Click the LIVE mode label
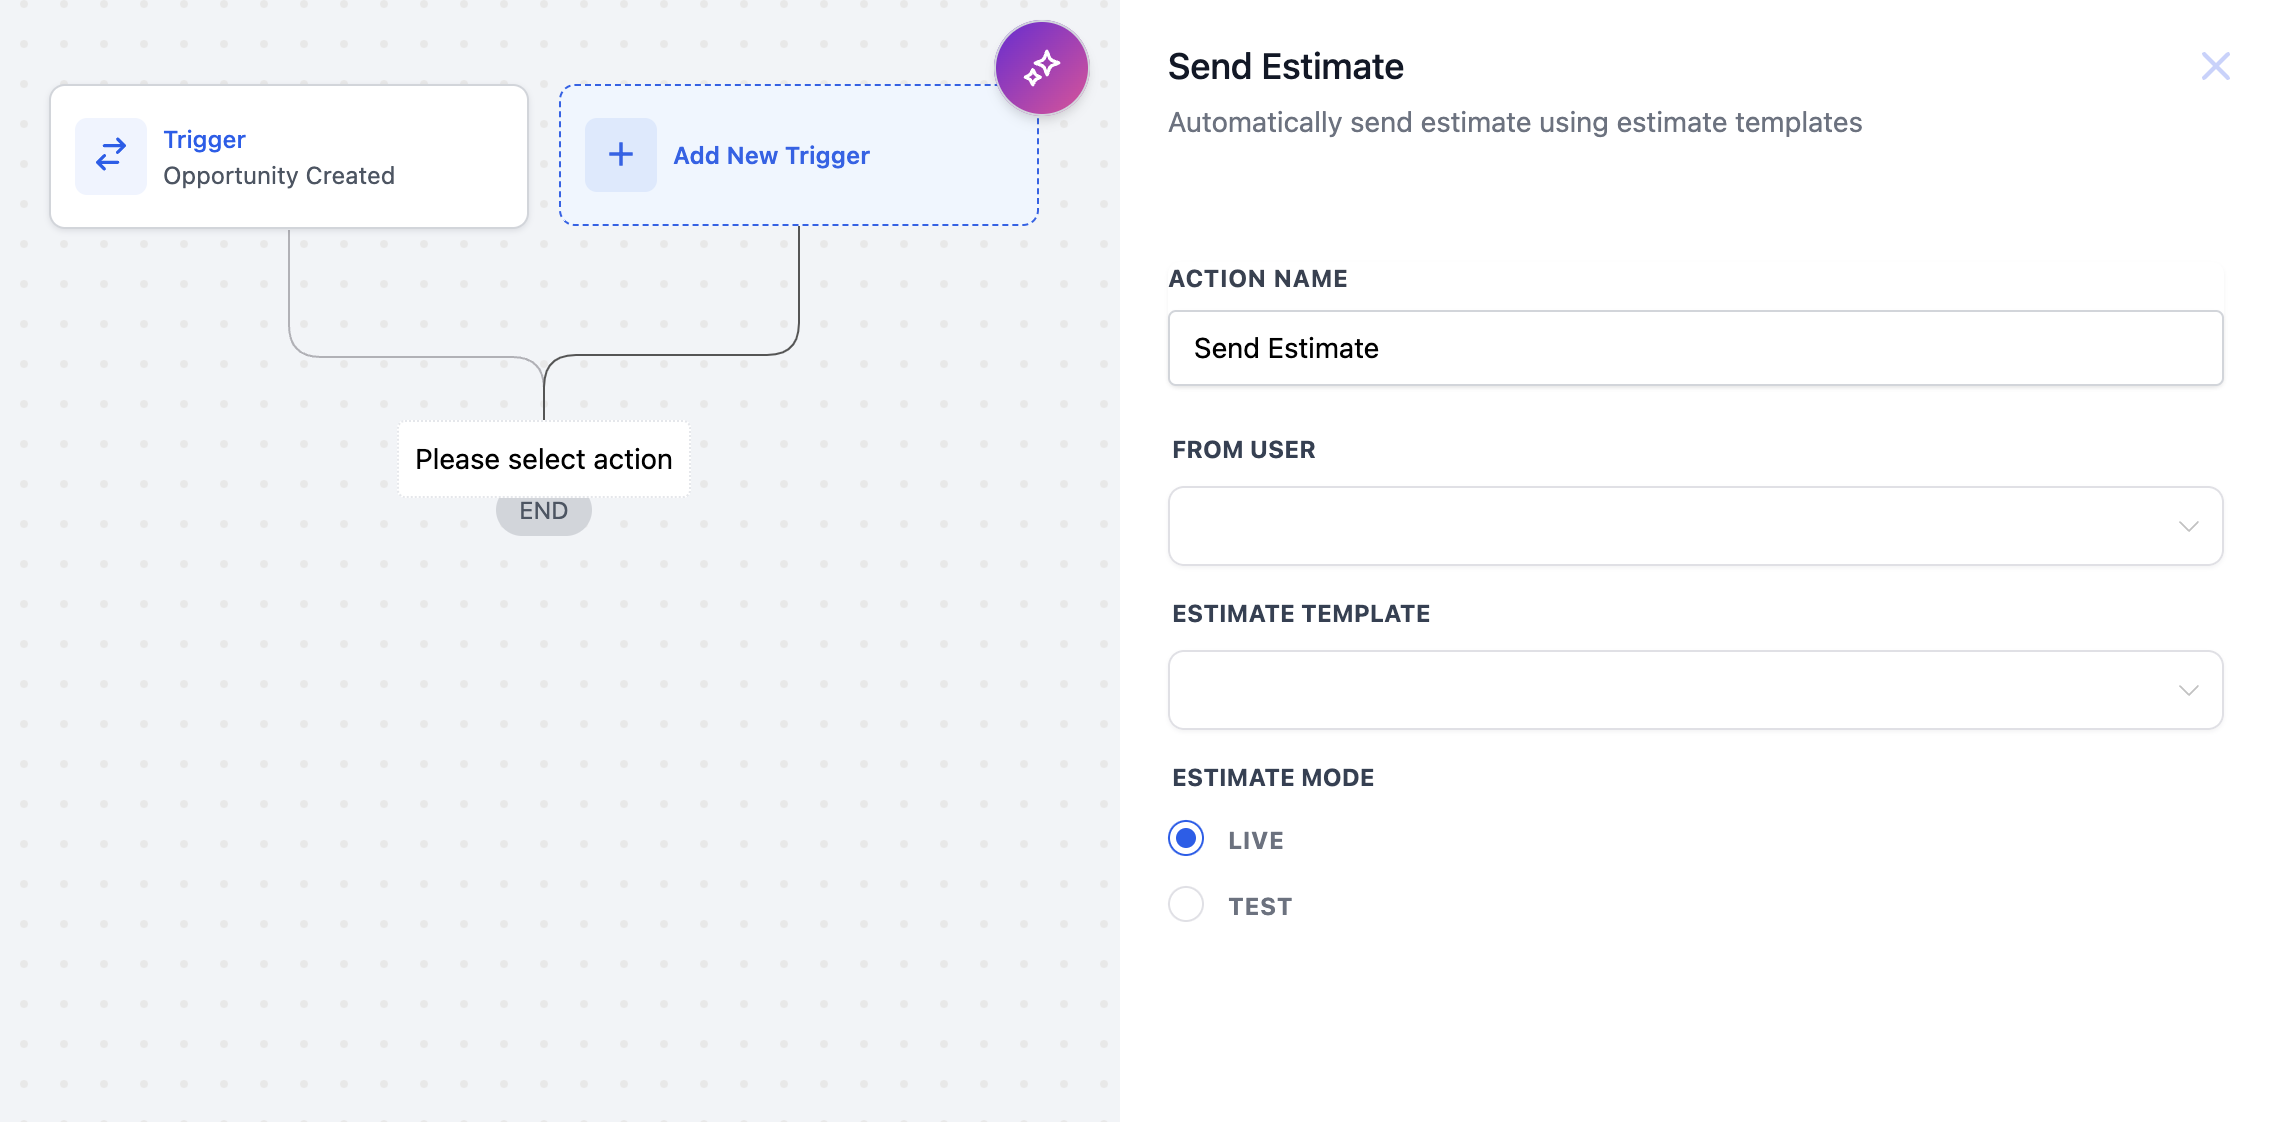The width and height of the screenshot is (2272, 1122). (x=1255, y=841)
